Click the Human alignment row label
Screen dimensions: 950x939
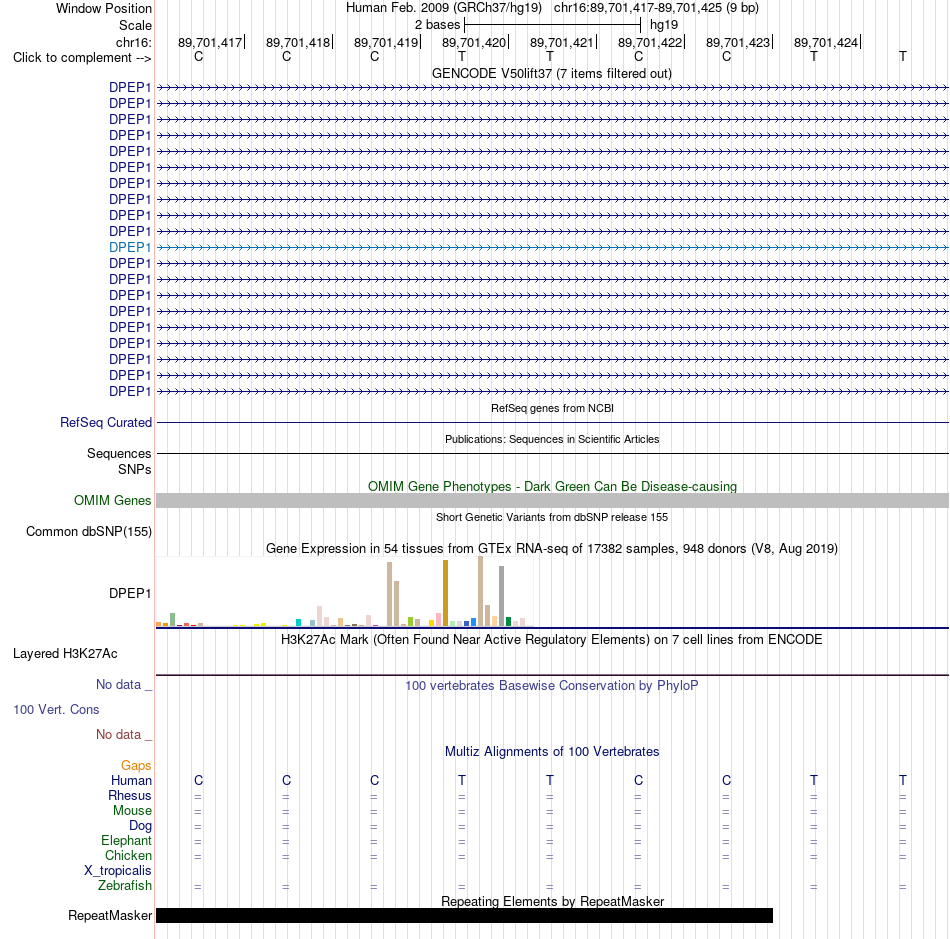click(131, 780)
